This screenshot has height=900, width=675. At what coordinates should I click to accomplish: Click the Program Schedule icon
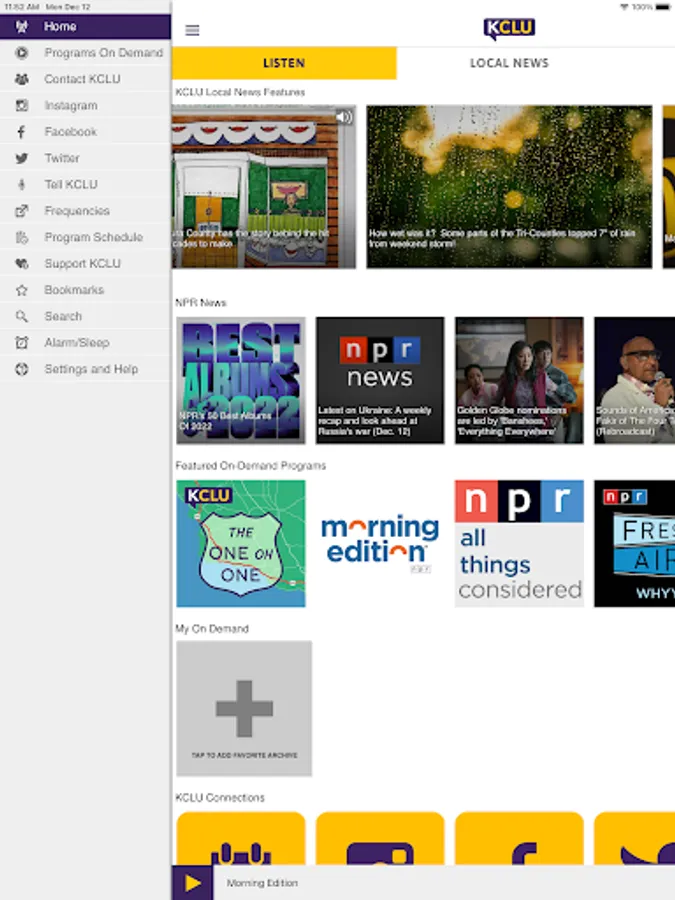(21, 238)
